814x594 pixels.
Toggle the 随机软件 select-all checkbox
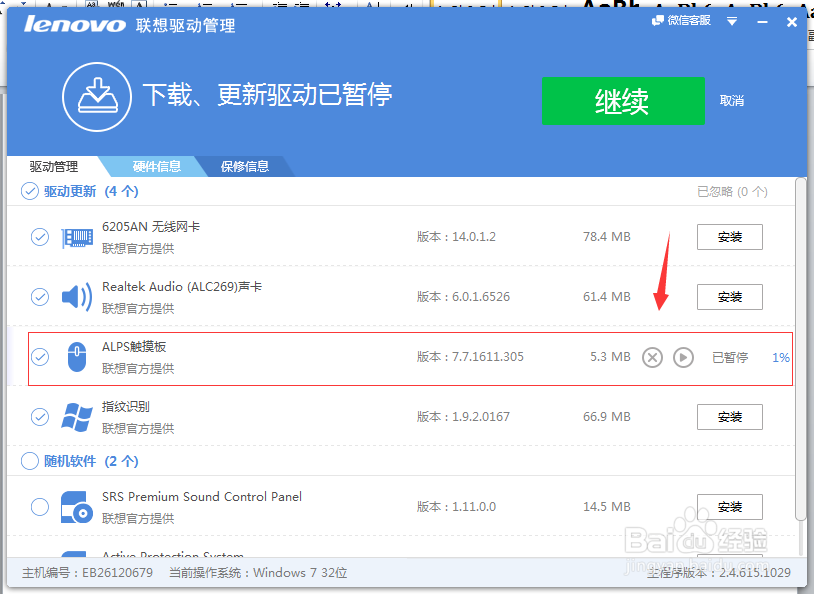[x=30, y=461]
